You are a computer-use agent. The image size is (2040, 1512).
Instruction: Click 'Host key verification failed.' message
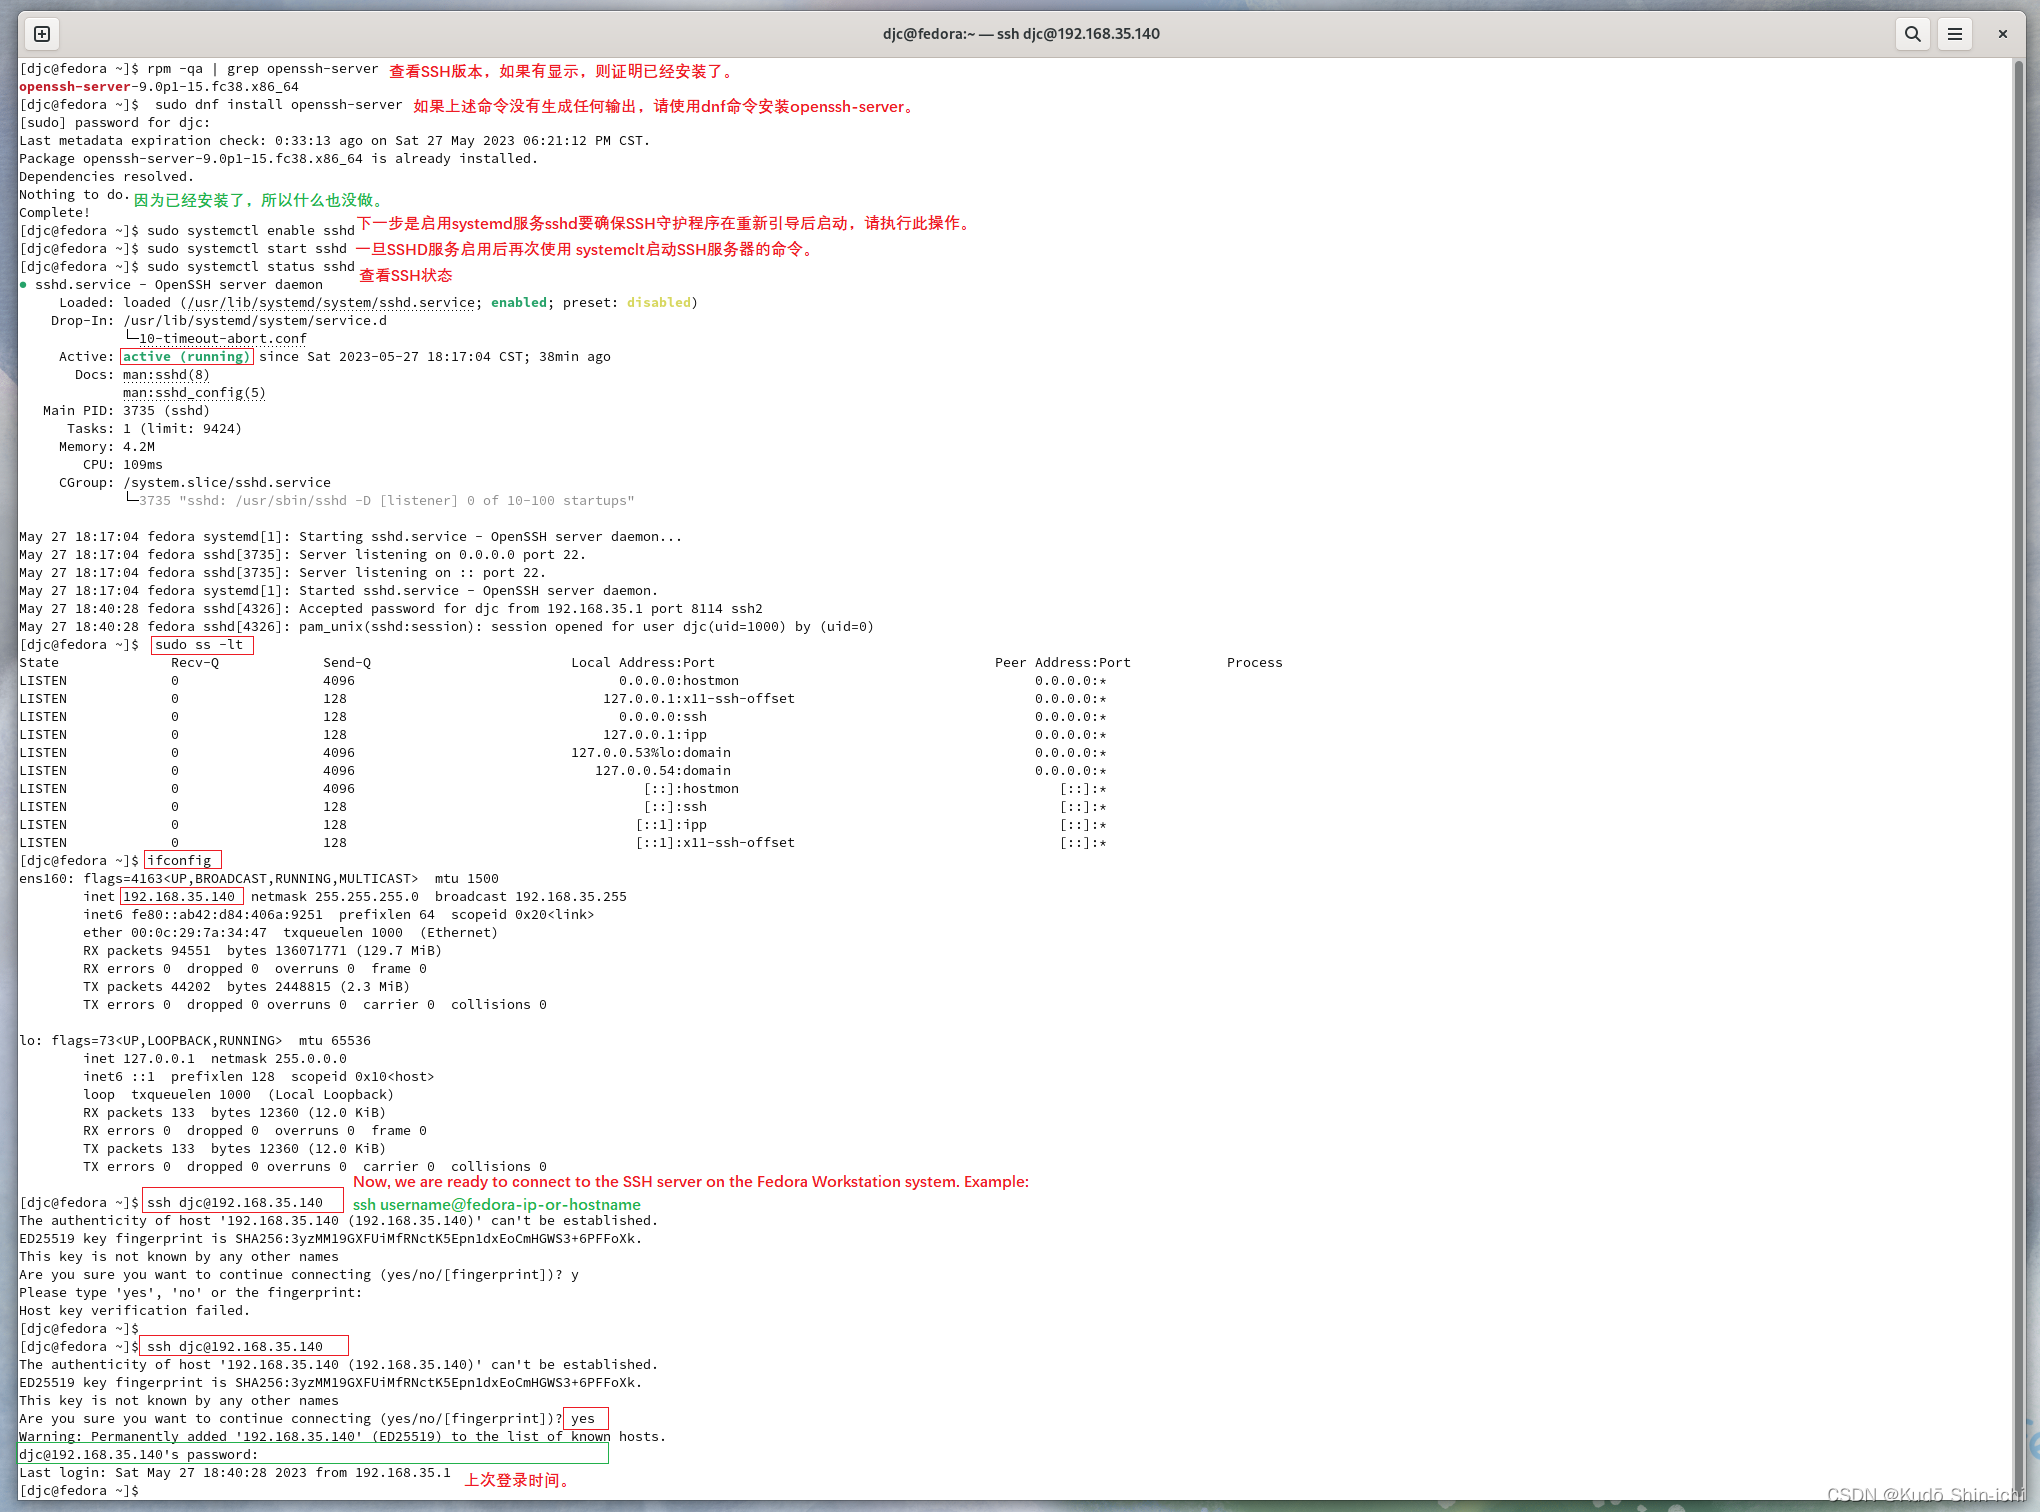pyautogui.click(x=134, y=1311)
